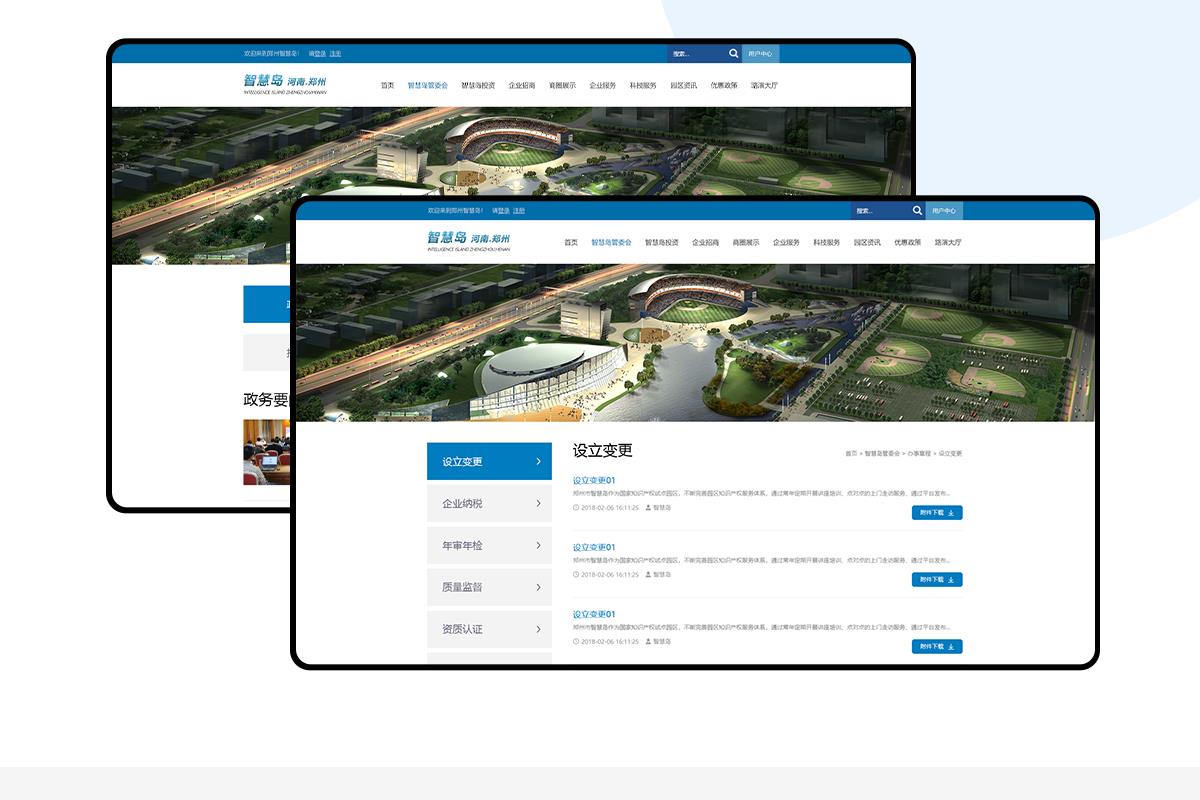Viewport: 1200px width, 800px height.
Task: Open 智慧岛投资 in the front window navigation
Action: click(662, 243)
